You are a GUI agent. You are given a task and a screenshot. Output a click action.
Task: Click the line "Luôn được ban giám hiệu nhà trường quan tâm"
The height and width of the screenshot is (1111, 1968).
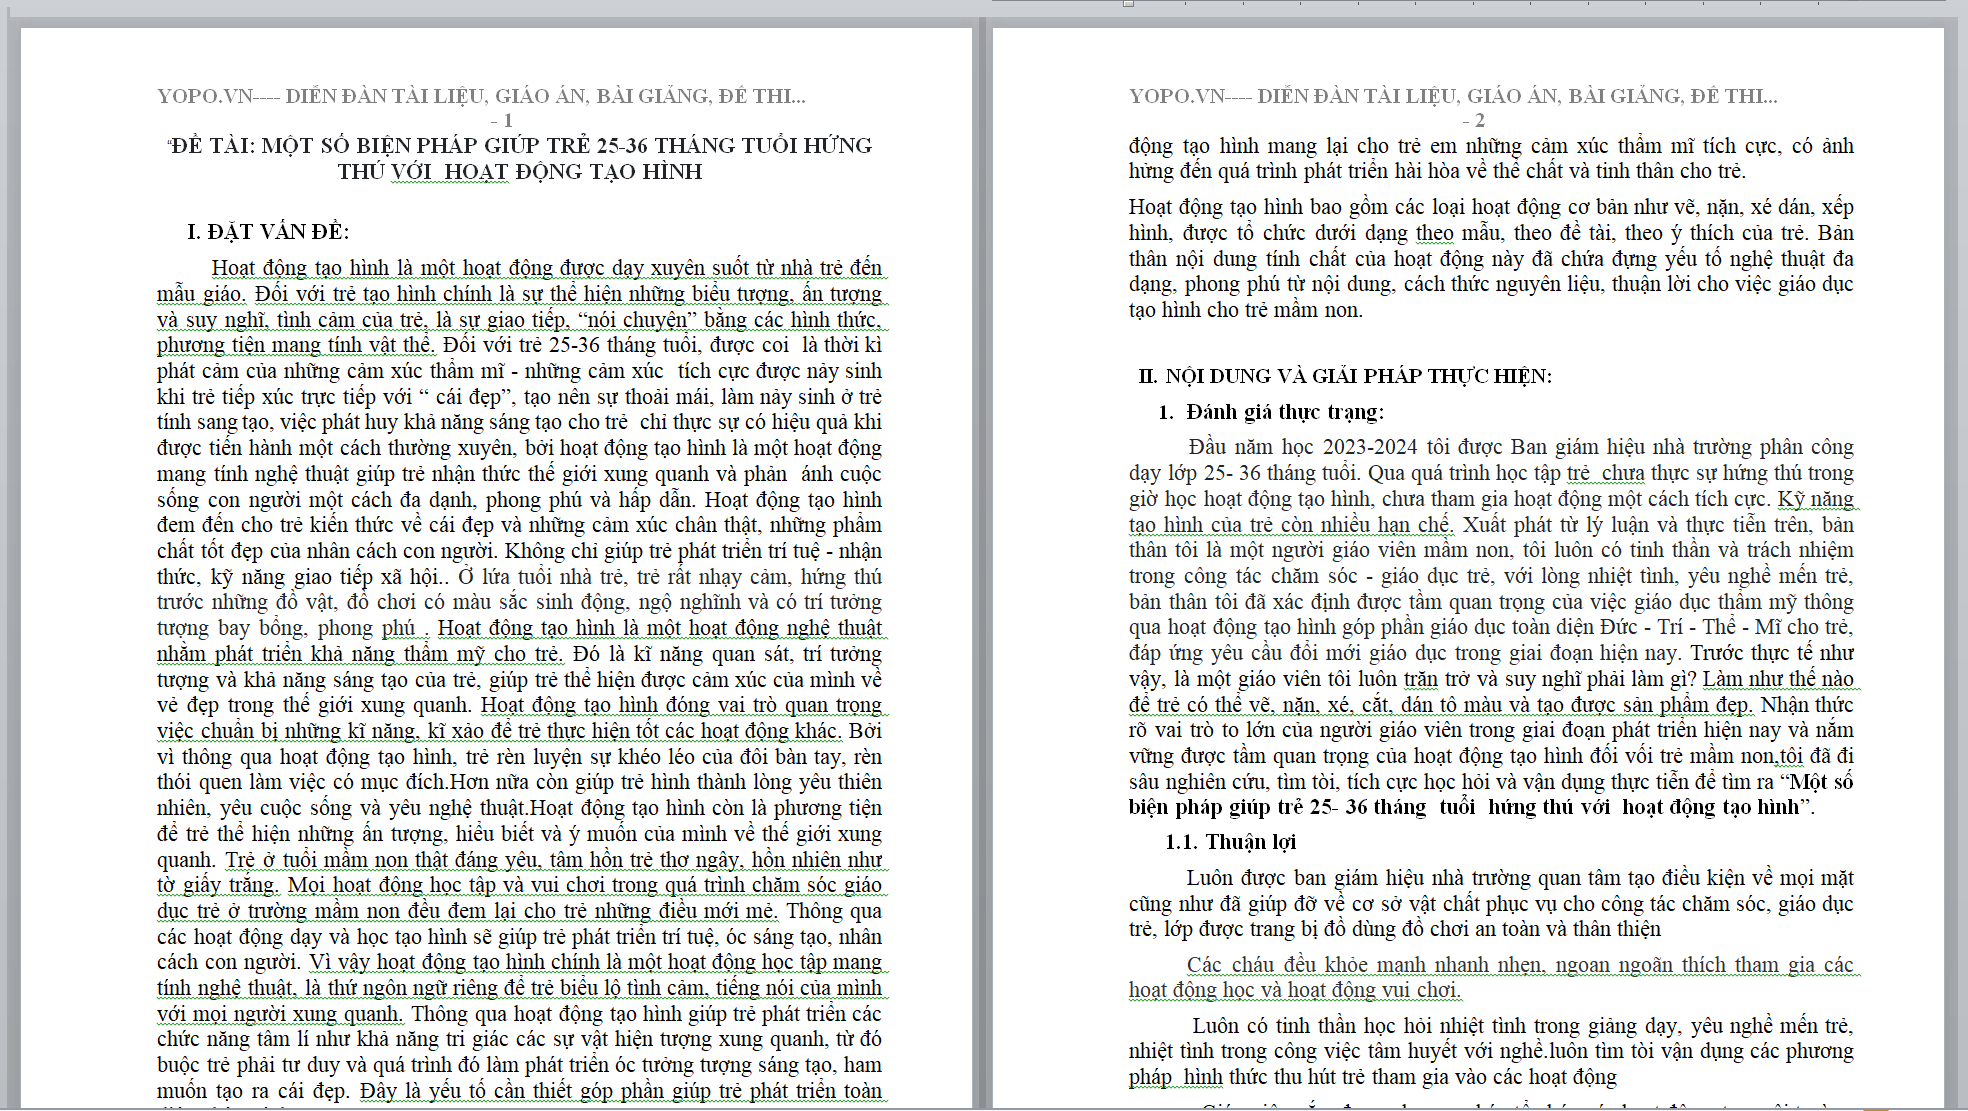1520,878
